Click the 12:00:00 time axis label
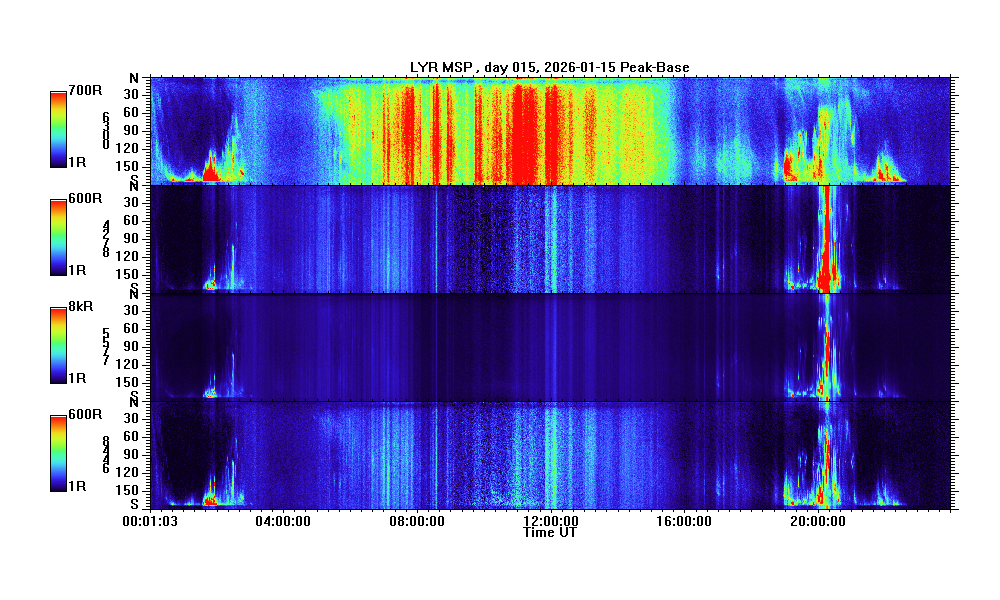The height and width of the screenshot is (600, 1000). 550,521
